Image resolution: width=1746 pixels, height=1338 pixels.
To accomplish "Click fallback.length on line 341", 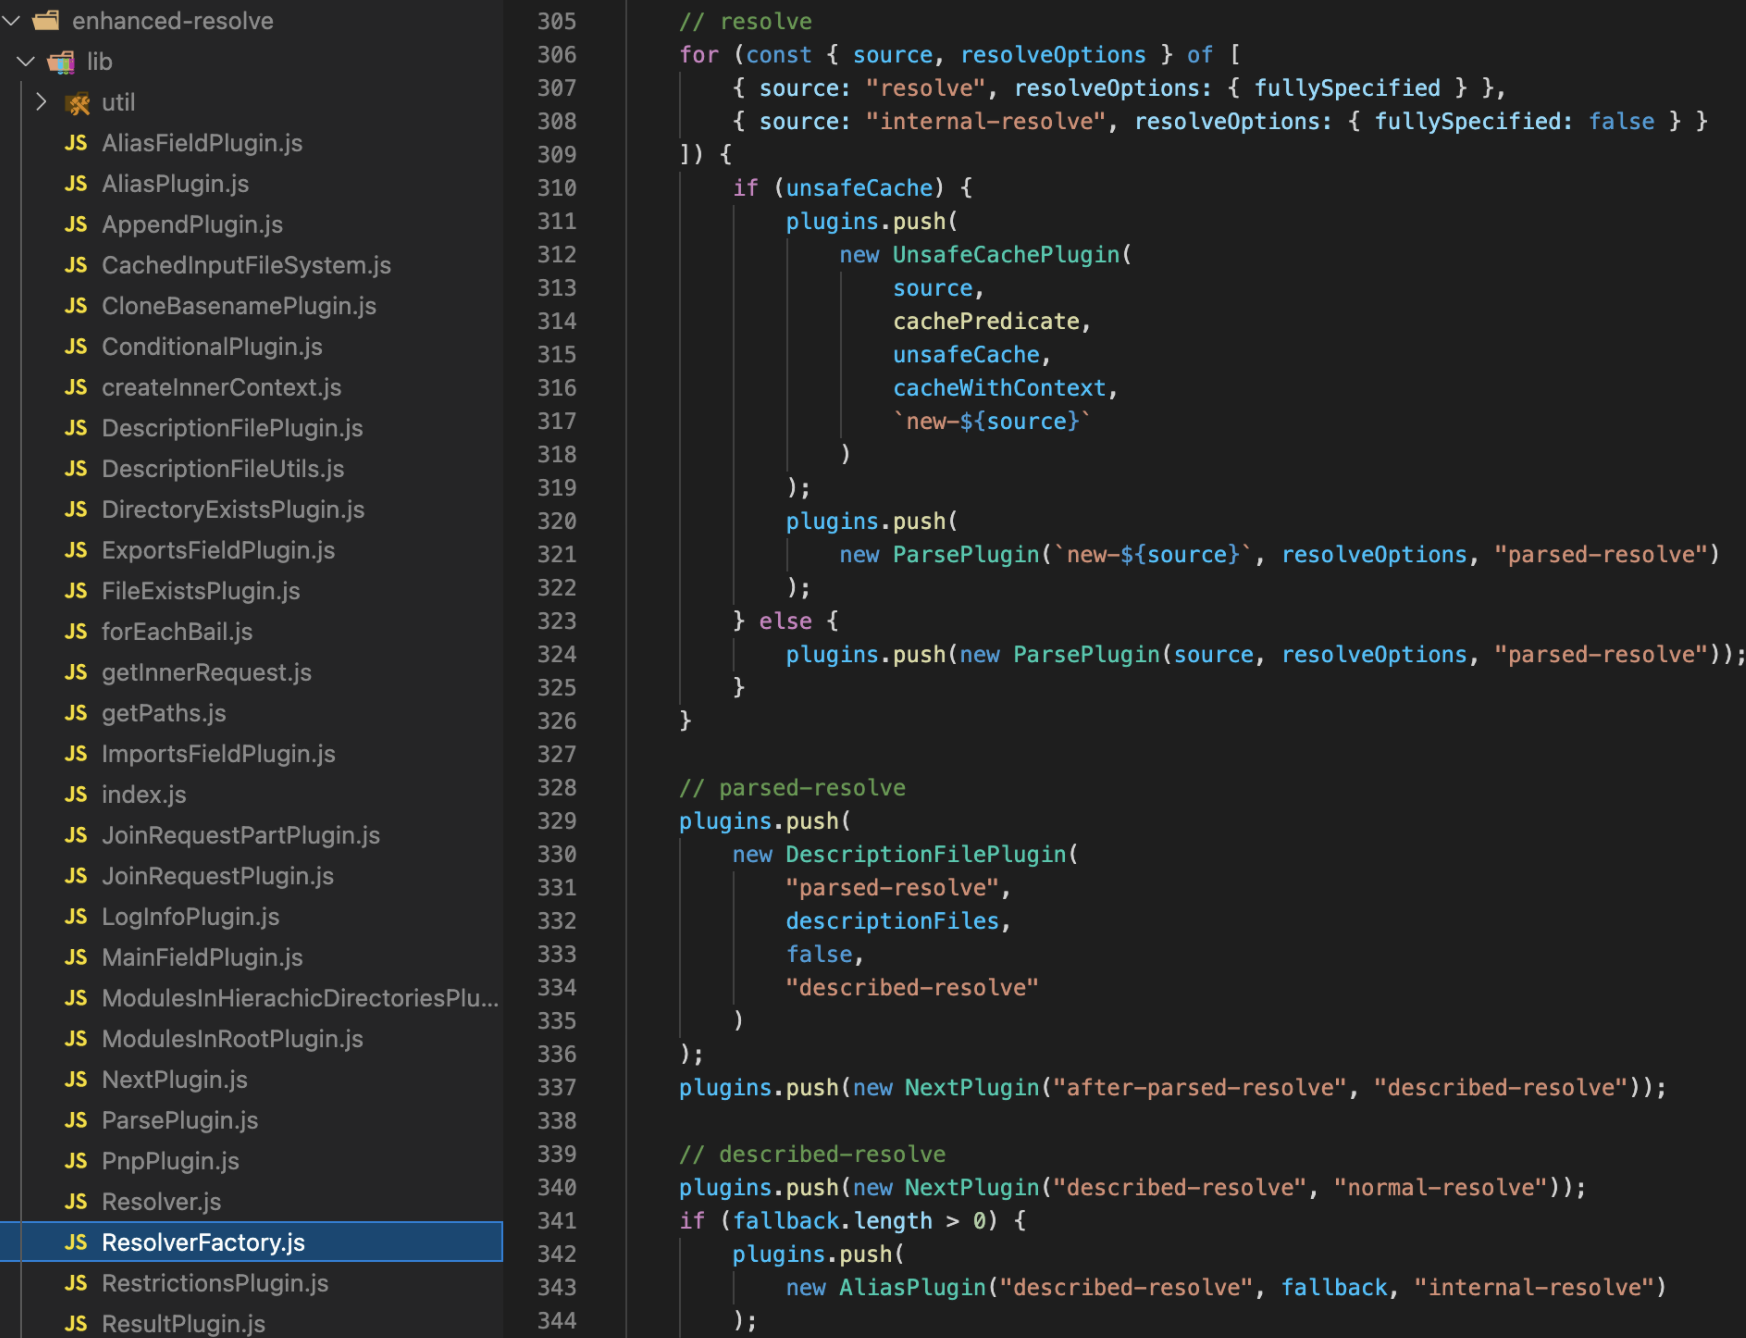I will point(832,1221).
